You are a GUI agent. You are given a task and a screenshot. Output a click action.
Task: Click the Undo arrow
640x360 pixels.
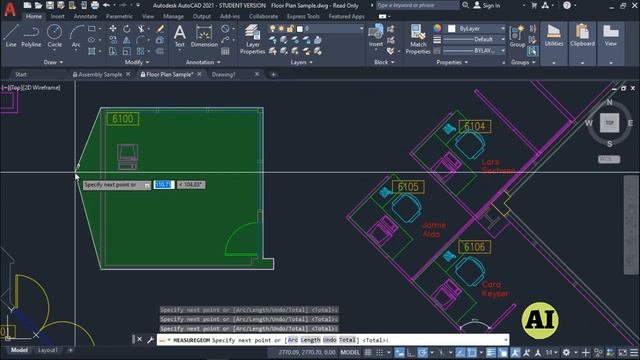[107, 5]
